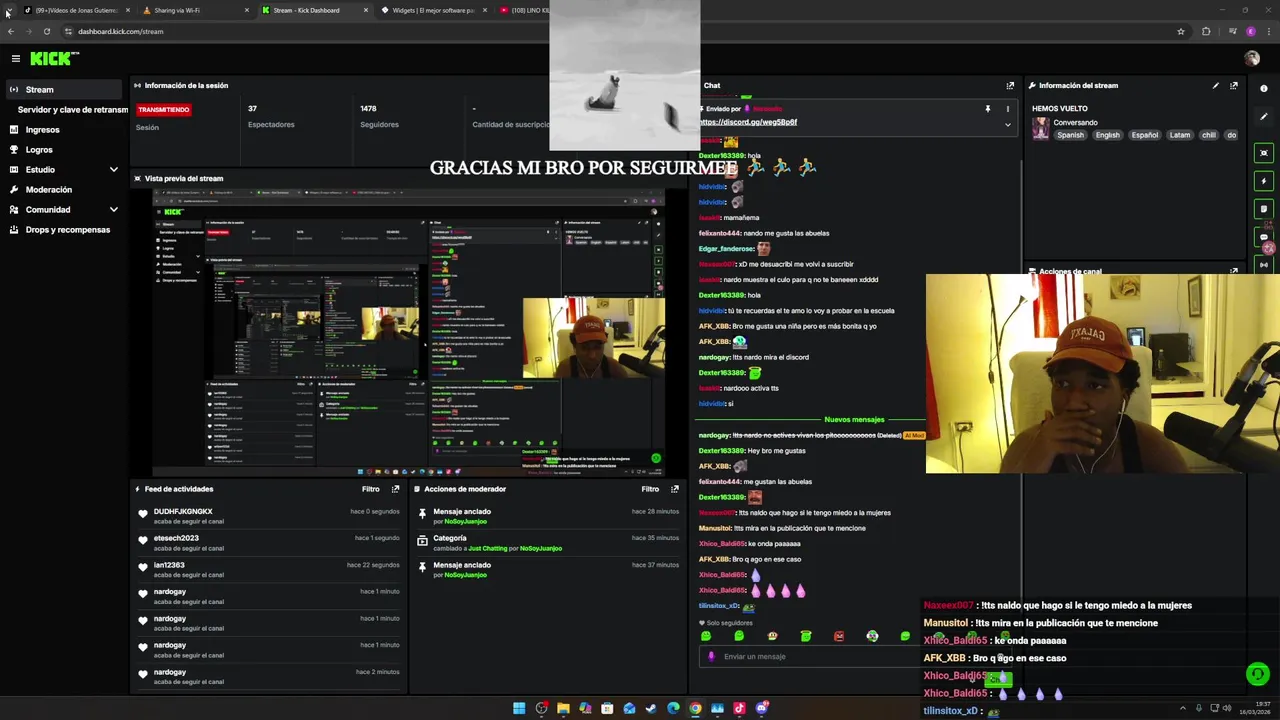Click the 1478 Seguidores count
The height and width of the screenshot is (720, 1280).
coord(368,108)
